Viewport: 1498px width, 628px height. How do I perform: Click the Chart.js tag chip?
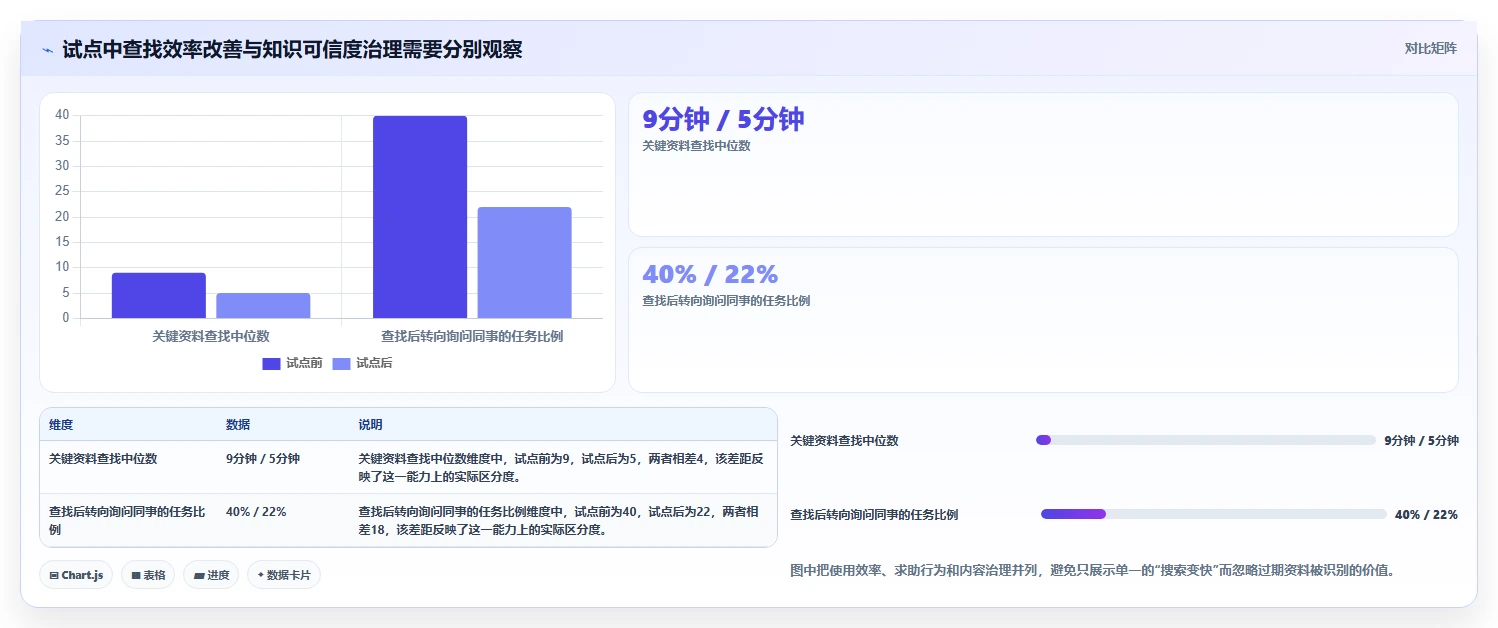[76, 575]
